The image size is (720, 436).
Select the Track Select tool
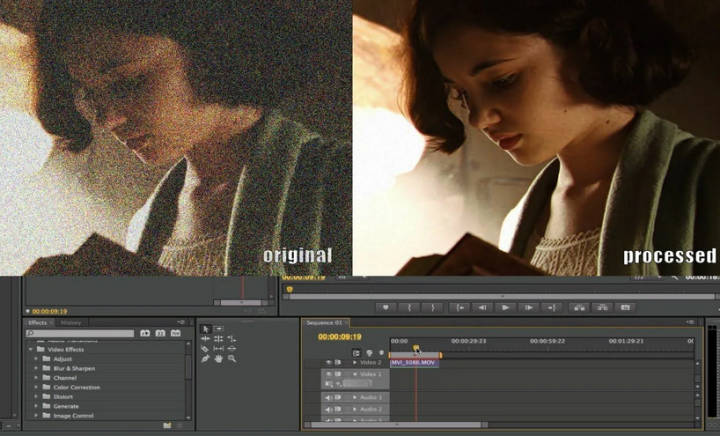tap(219, 329)
